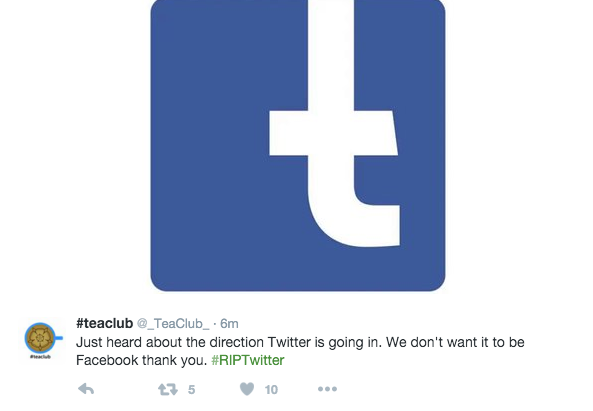Select the word Twitter in the tweet text
593x411 pixels.
point(290,342)
